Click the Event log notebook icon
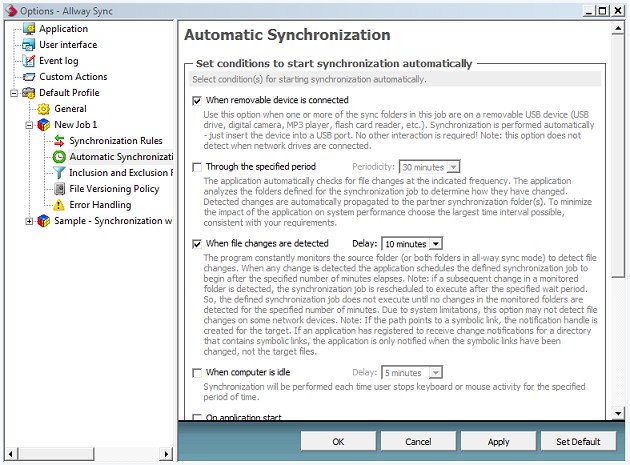 (29, 61)
